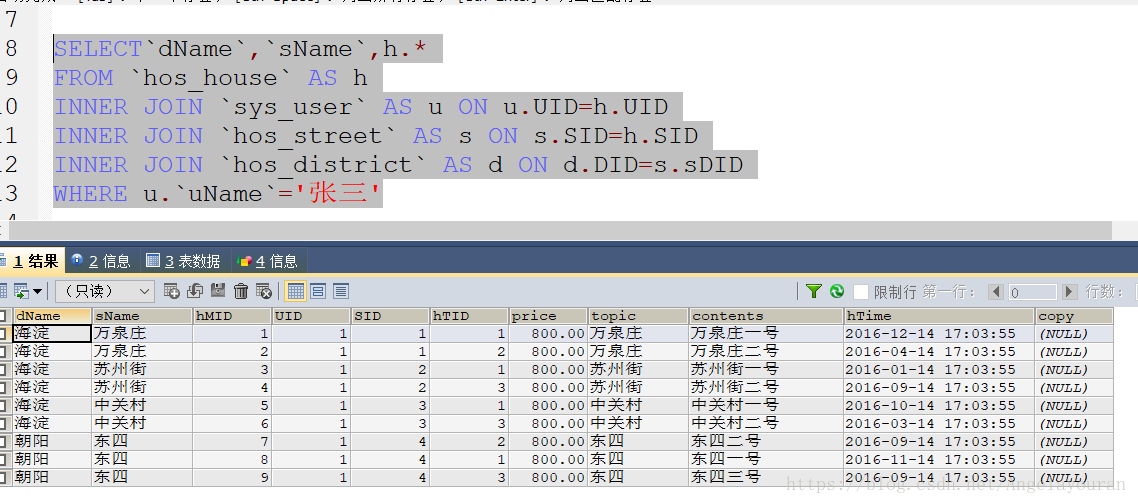Click the dName column header
The width and height of the screenshot is (1138, 504).
click(x=52, y=316)
